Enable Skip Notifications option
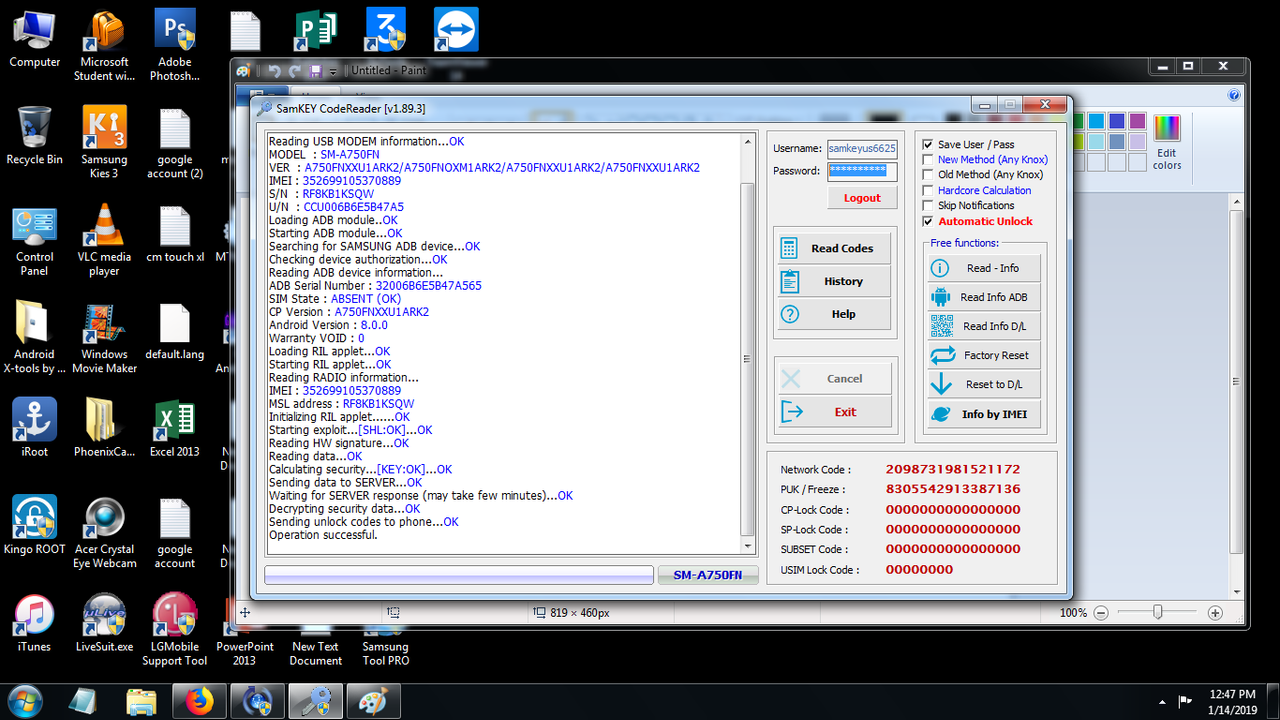Viewport: 1280px width, 720px height. click(x=928, y=206)
